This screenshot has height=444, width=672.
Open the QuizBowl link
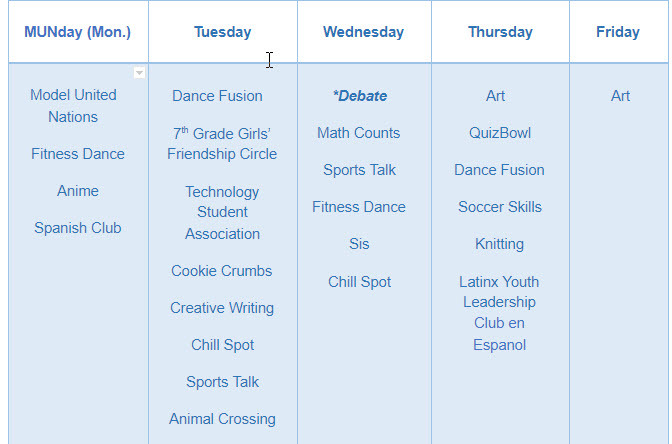click(x=500, y=133)
